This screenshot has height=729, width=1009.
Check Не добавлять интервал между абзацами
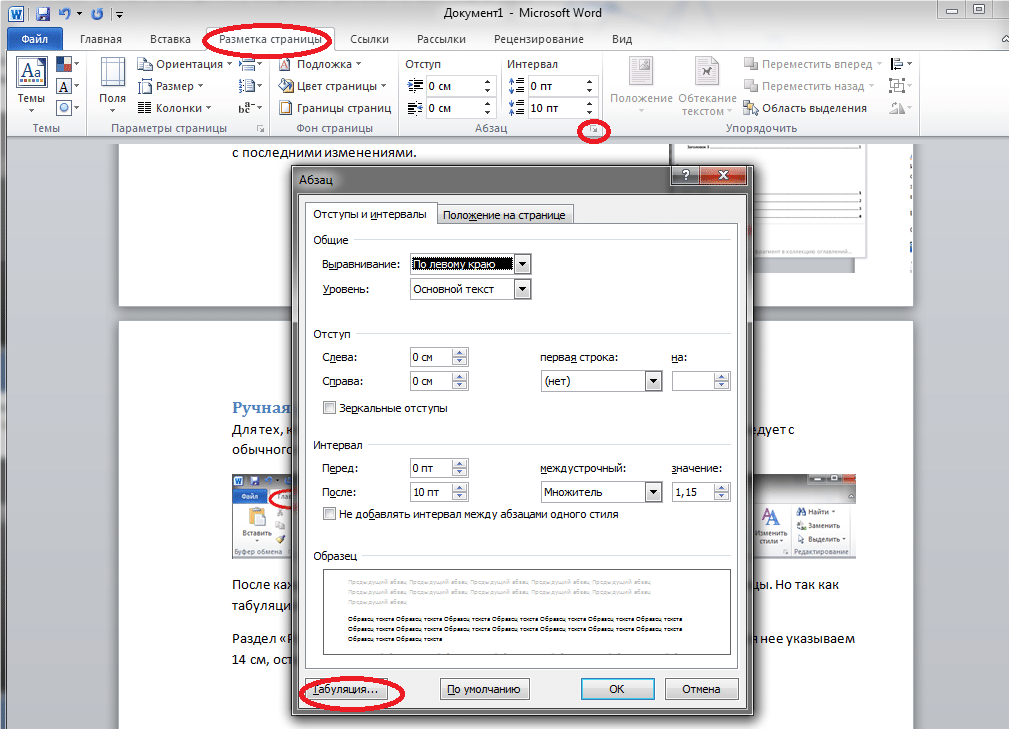(329, 513)
